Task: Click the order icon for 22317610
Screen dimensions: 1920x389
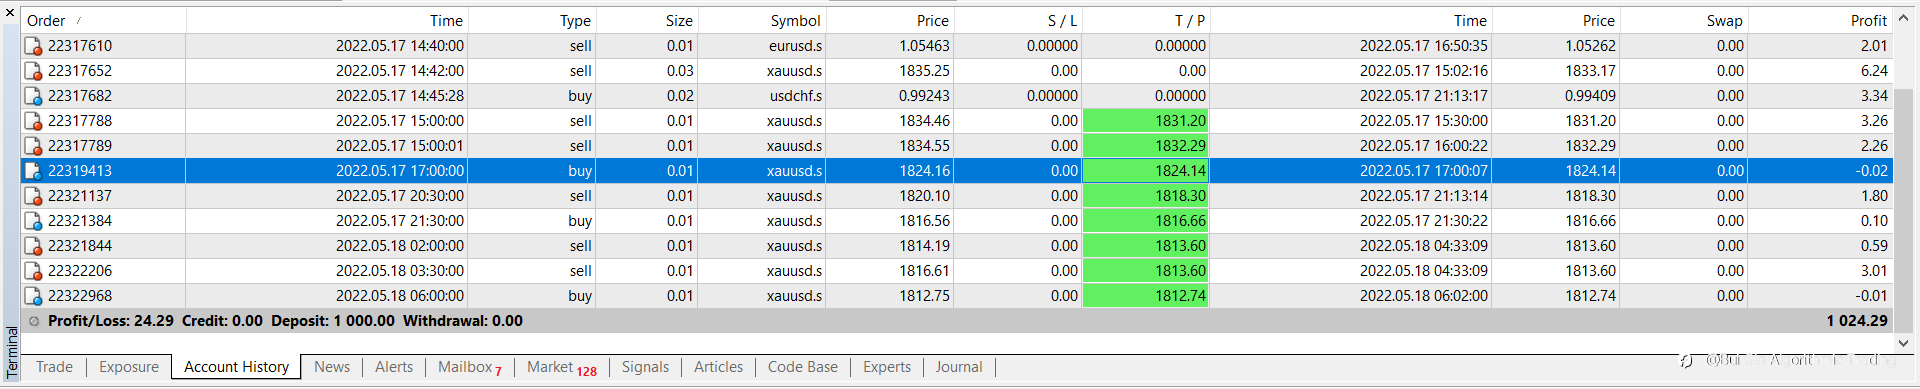Action: (33, 46)
